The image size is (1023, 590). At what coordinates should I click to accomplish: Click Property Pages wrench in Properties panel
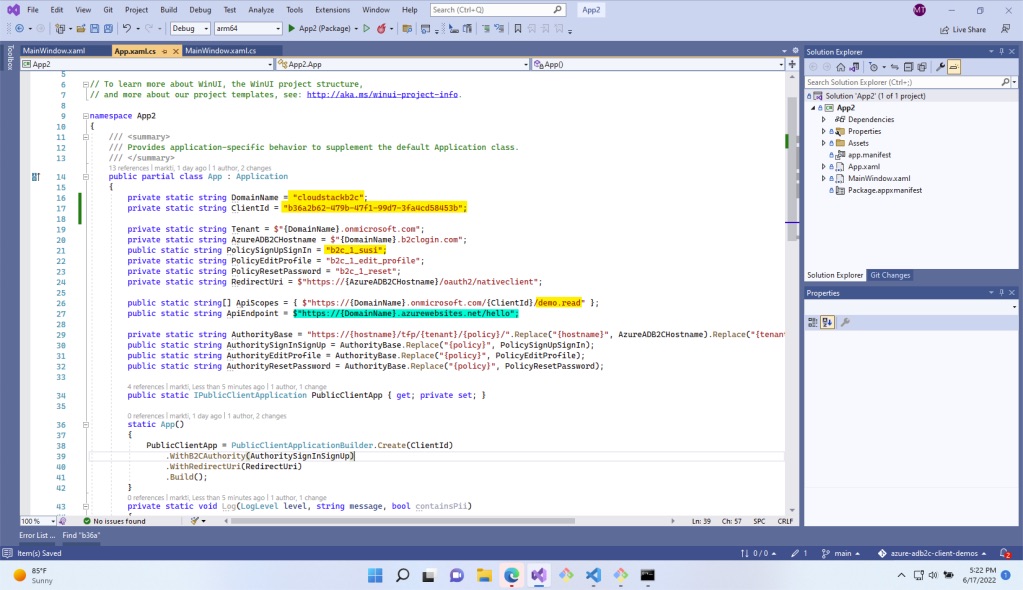(x=845, y=322)
